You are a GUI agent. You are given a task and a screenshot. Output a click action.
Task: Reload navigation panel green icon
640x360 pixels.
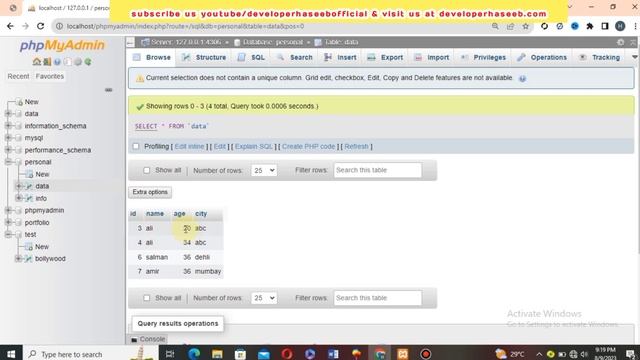pos(88,62)
